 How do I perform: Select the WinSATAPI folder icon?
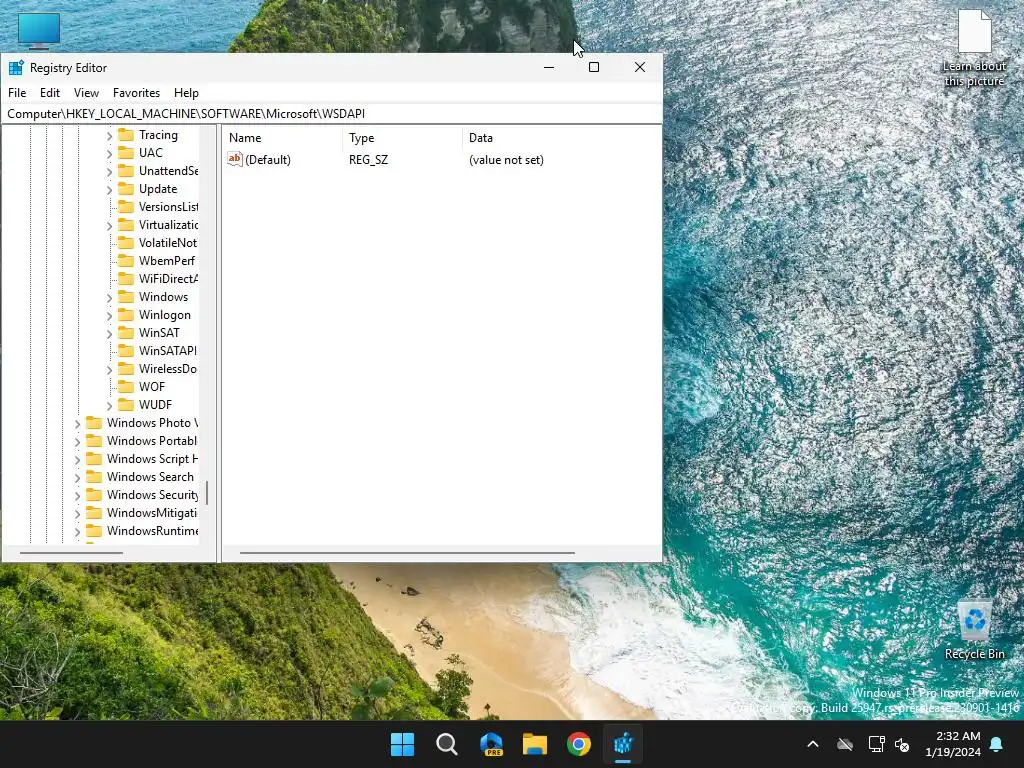[126, 351]
